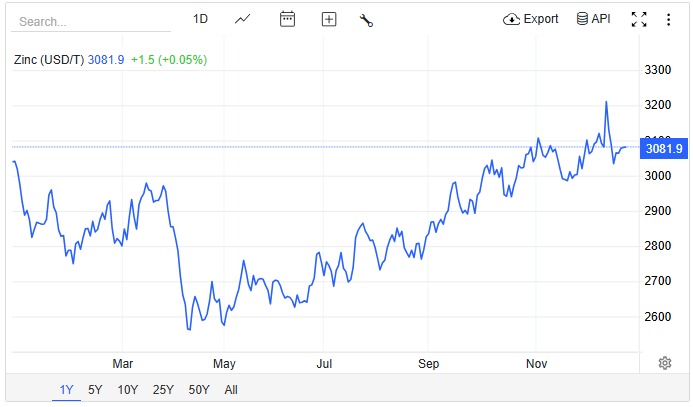693x407 pixels.
Task: Open the three-dot more options menu
Action: pos(668,19)
